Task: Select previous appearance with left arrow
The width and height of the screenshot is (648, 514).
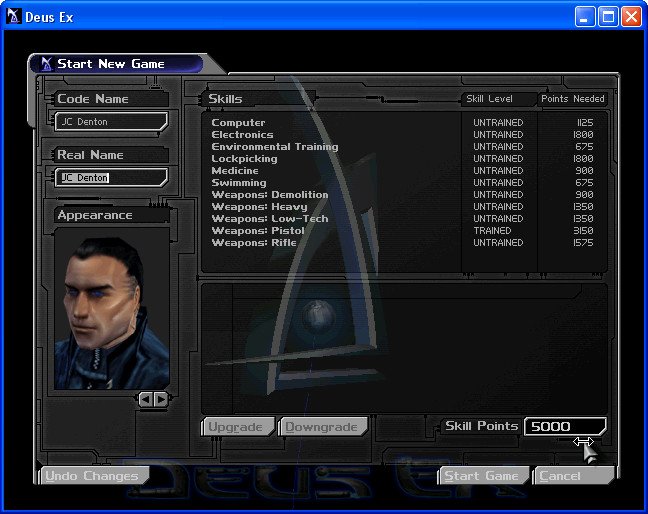Action: point(145,399)
